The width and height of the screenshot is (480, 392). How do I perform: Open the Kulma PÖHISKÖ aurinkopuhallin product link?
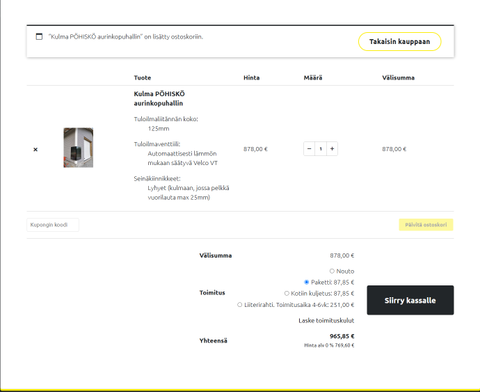159,98
